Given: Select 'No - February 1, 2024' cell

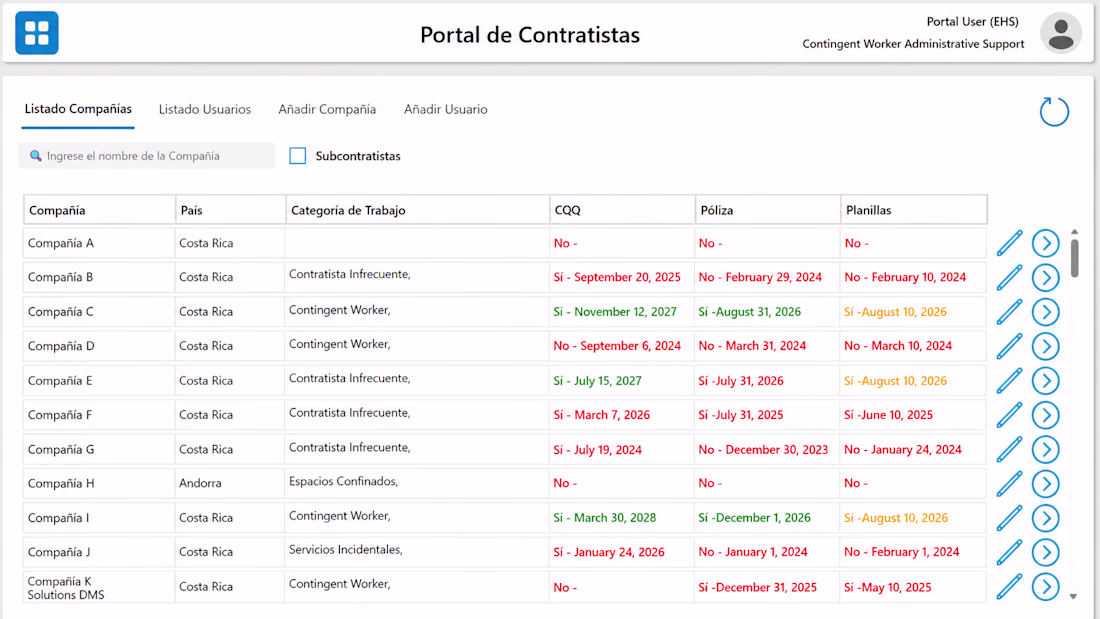Looking at the screenshot, I should coord(913,552).
